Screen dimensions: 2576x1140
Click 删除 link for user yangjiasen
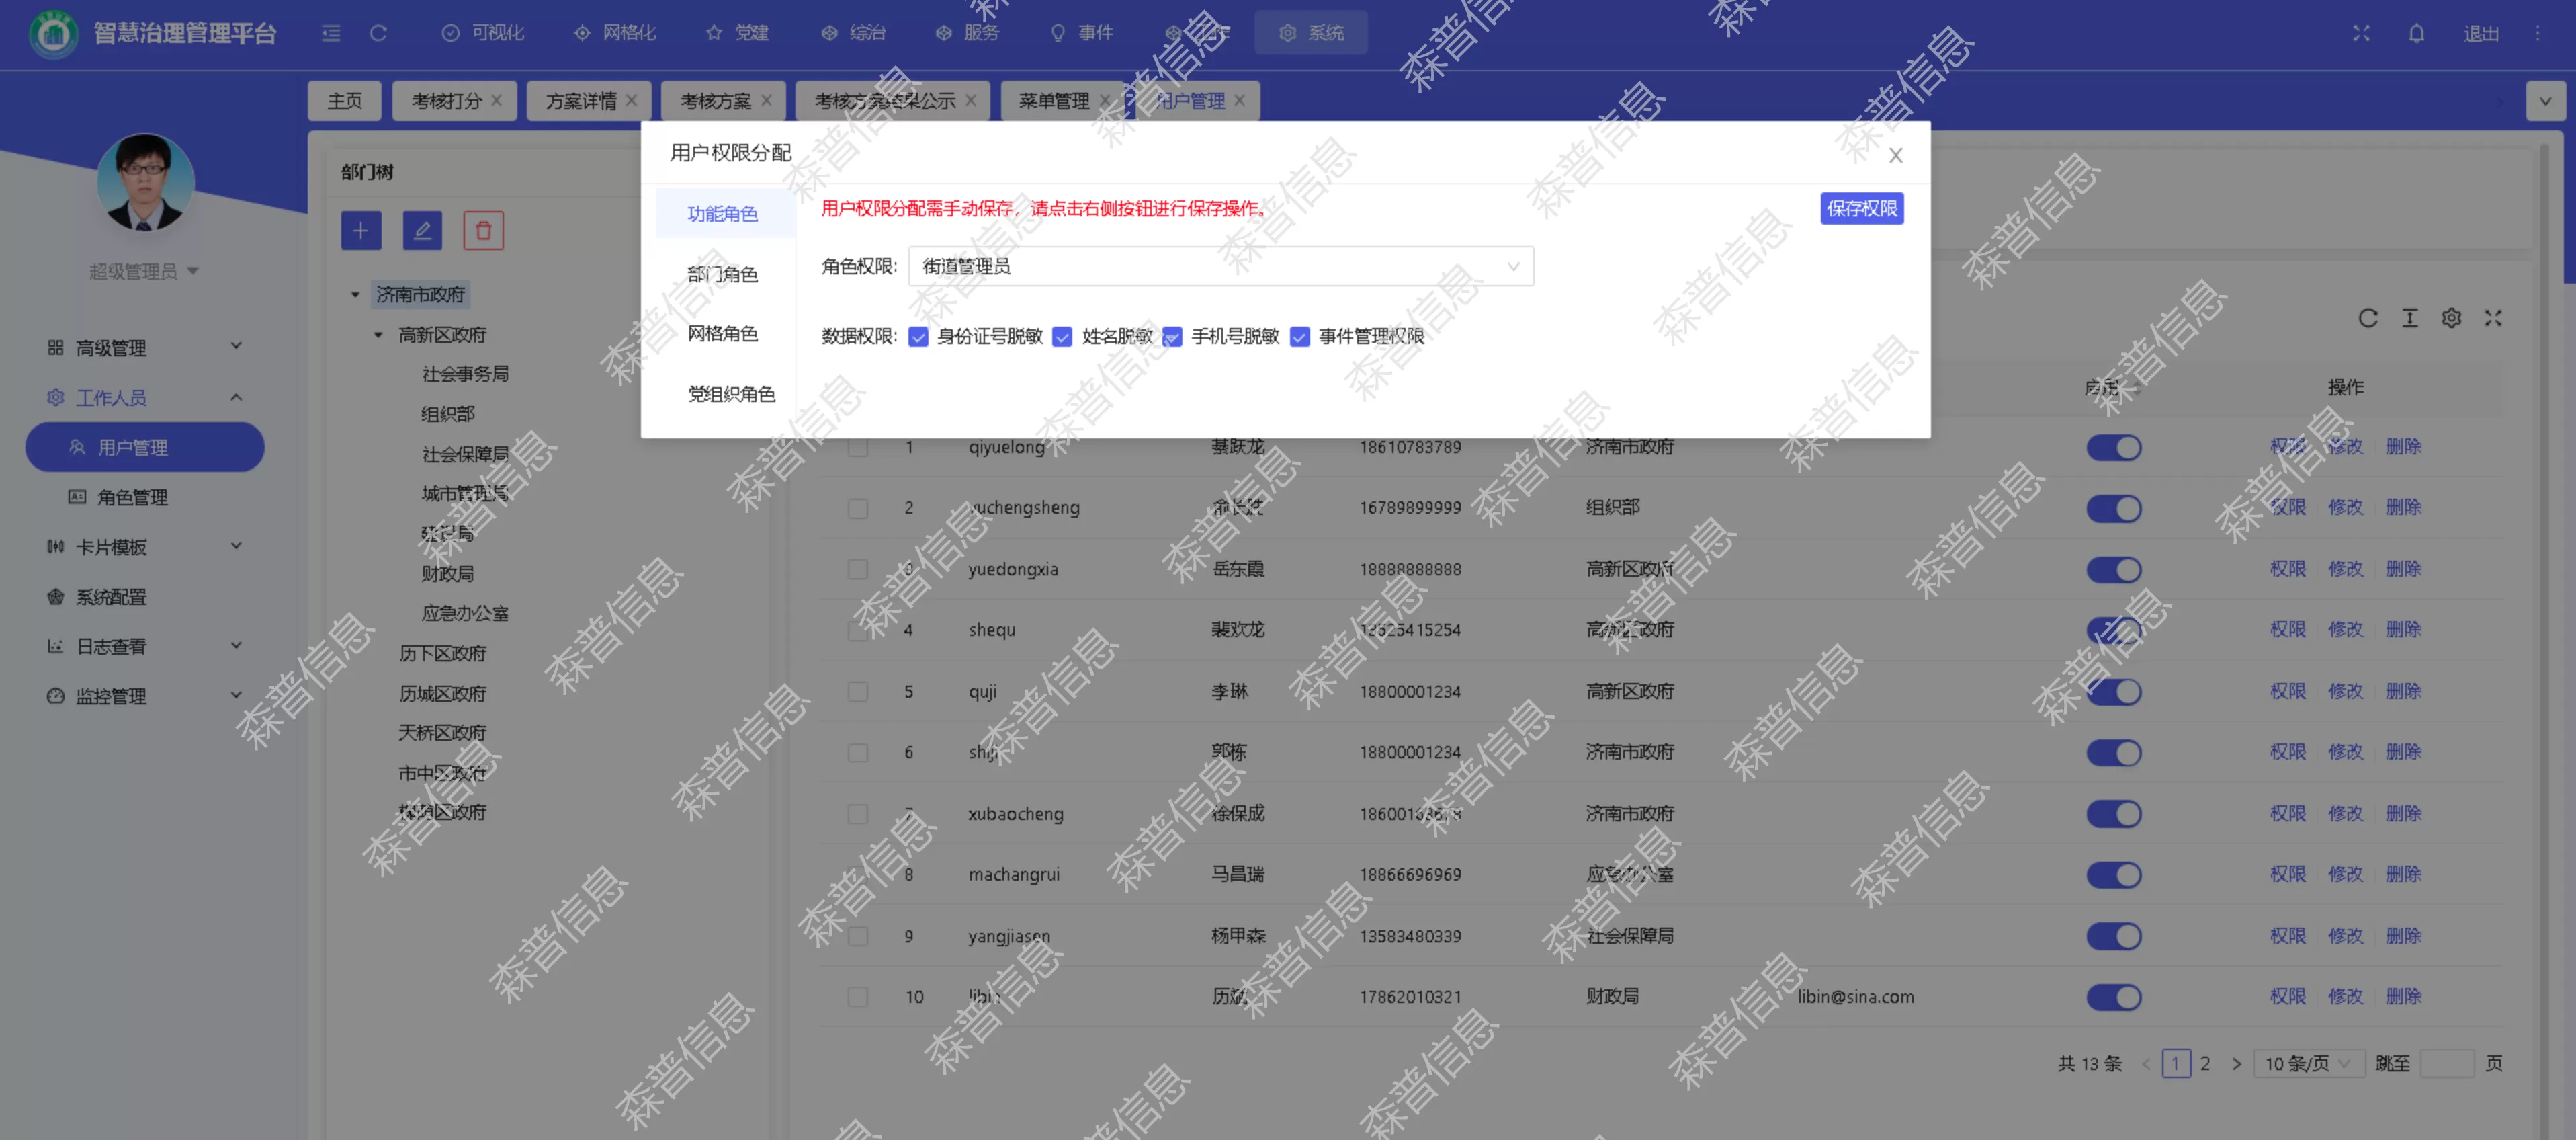[2403, 936]
